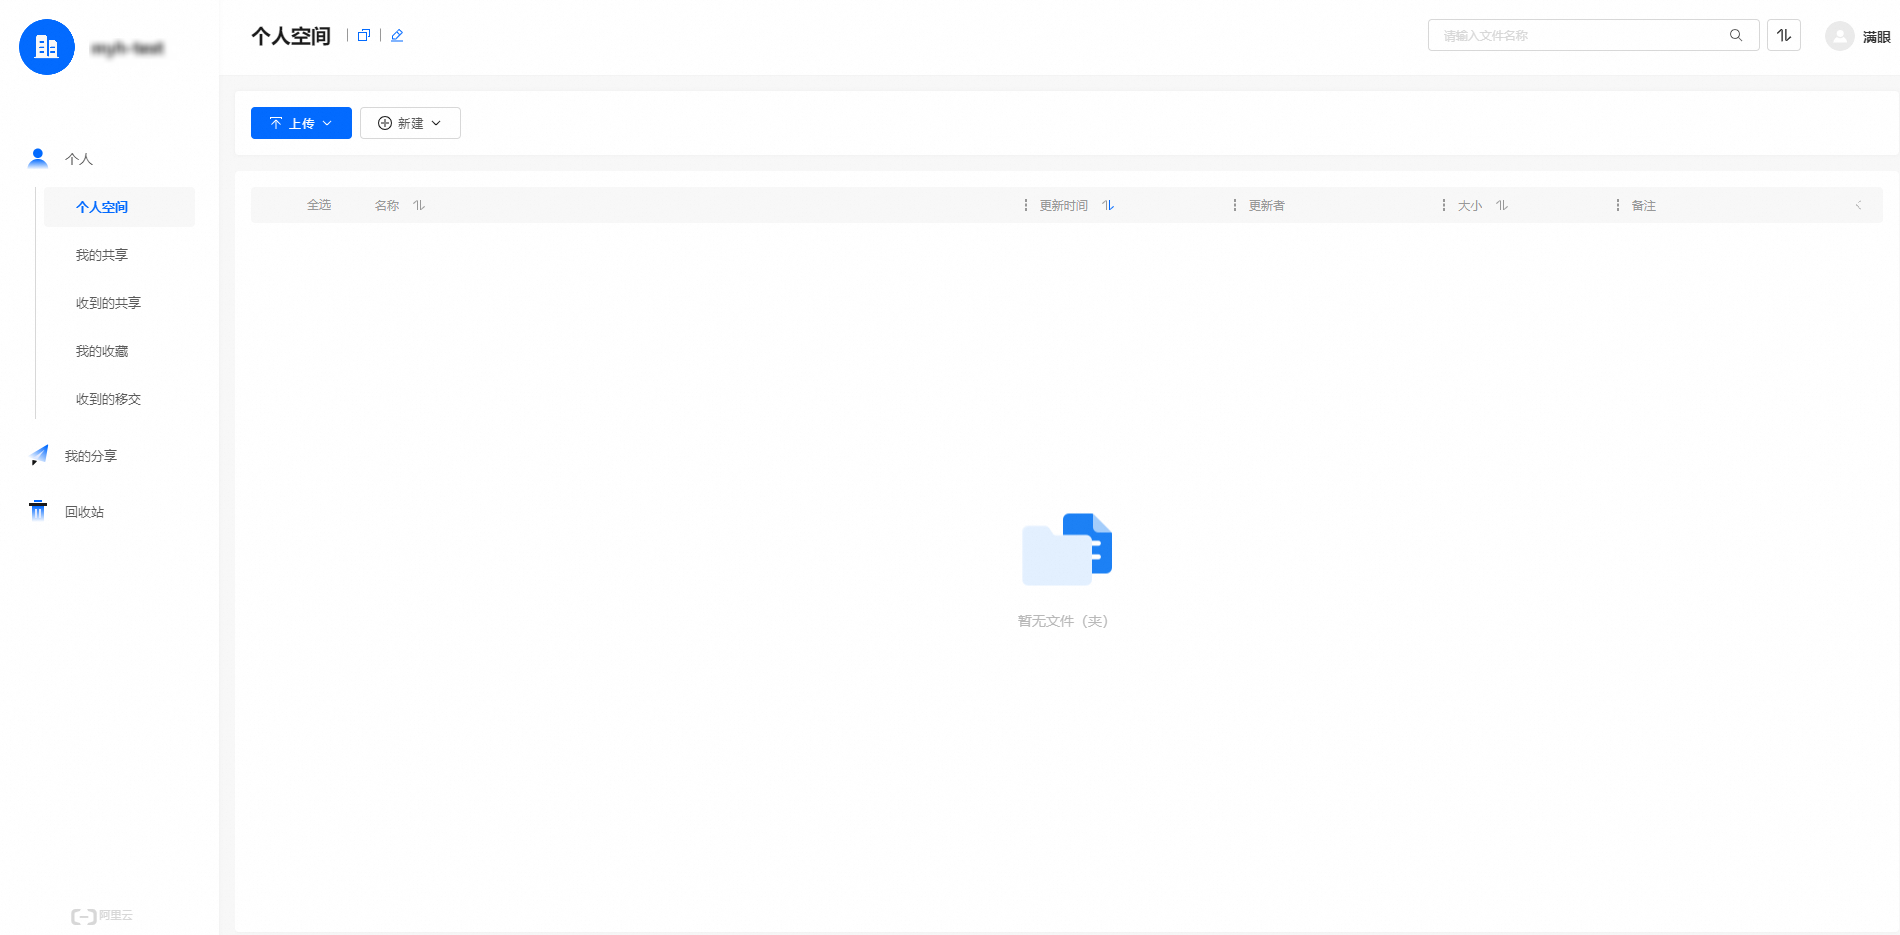The image size is (1900, 935).
Task: Click the paper plane icon for 我的分享
Action: (x=38, y=455)
